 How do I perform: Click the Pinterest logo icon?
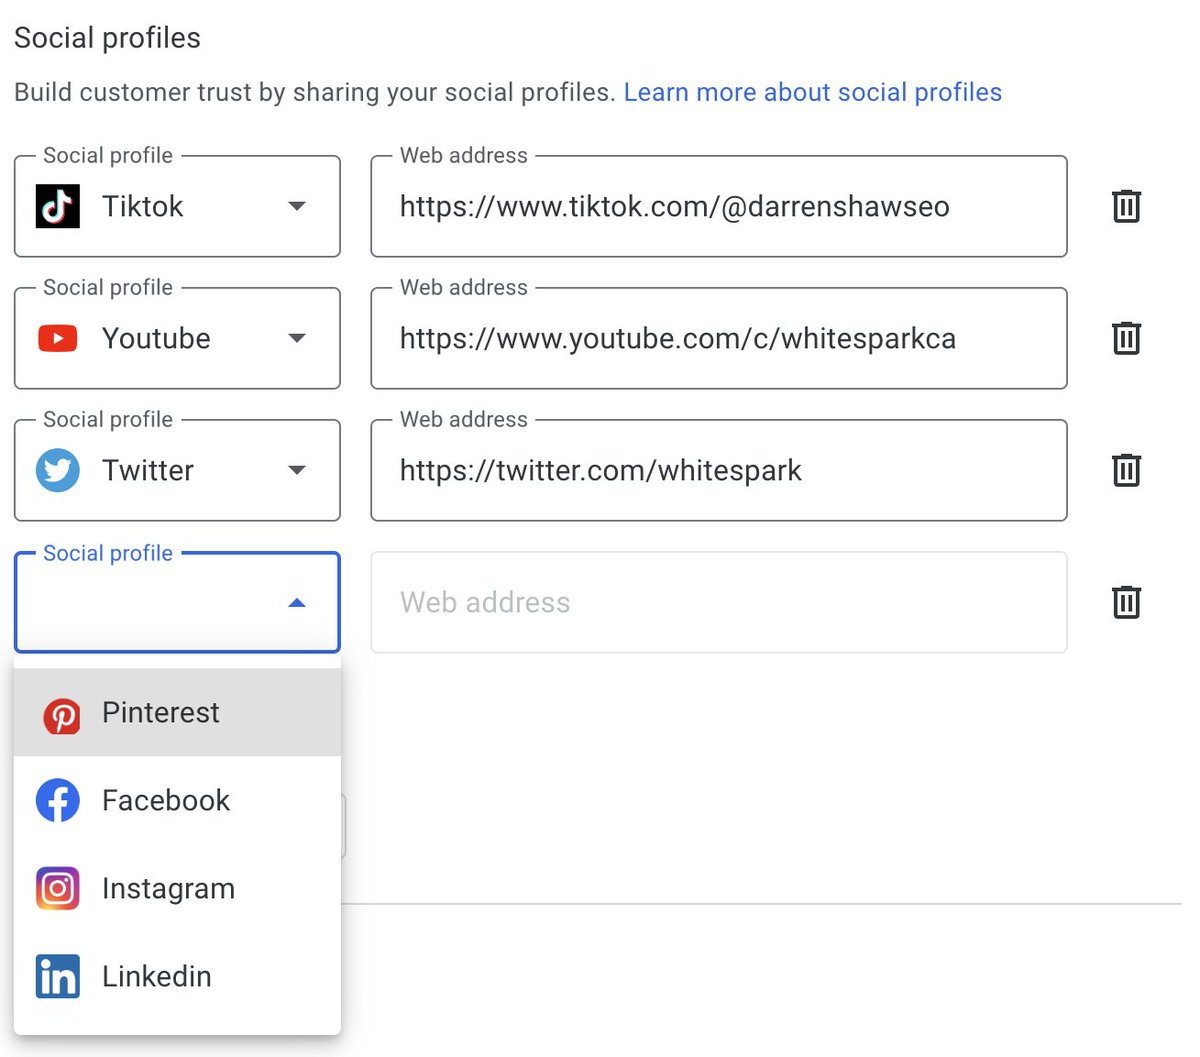click(61, 716)
